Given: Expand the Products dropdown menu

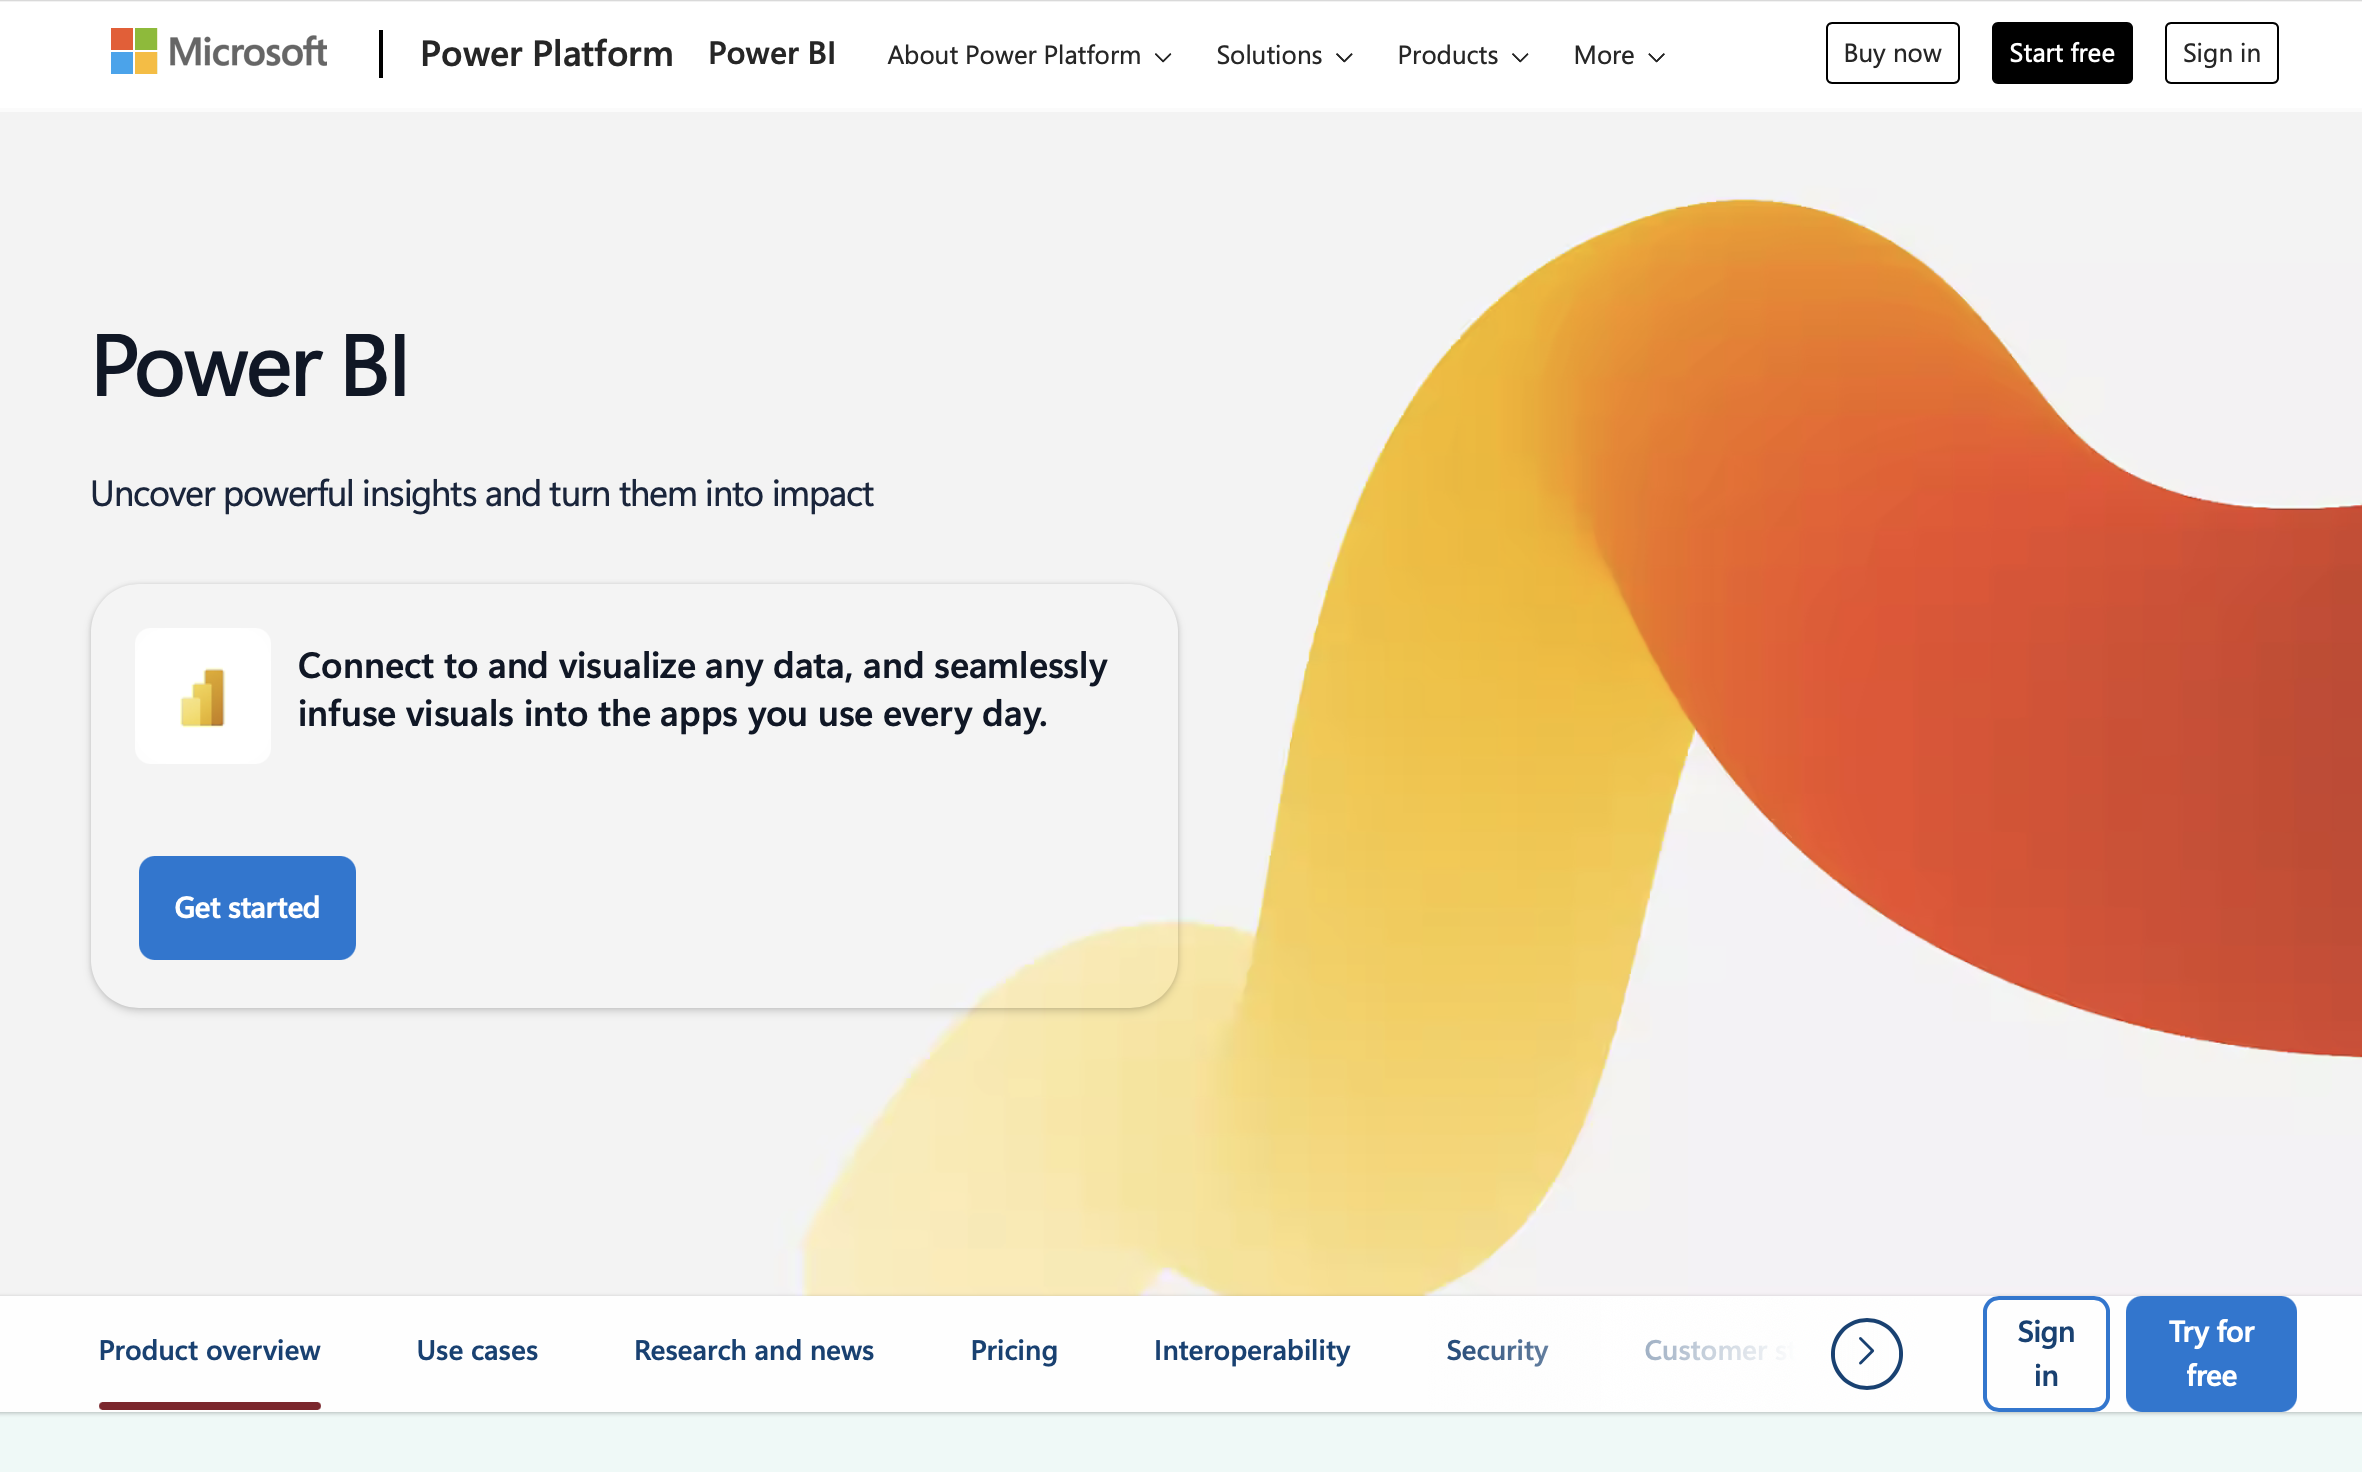Looking at the screenshot, I should click(x=1462, y=55).
